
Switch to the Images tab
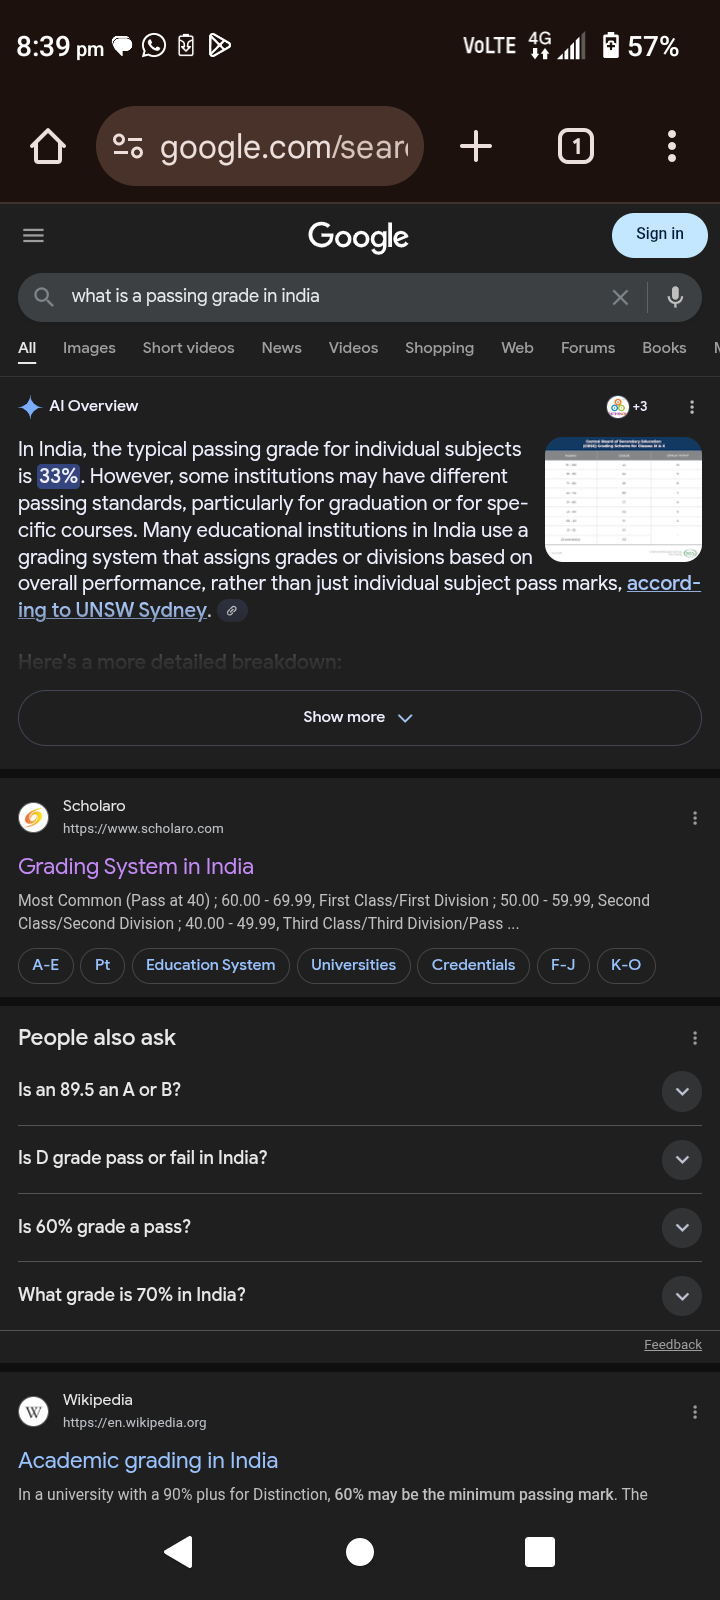pyautogui.click(x=89, y=348)
